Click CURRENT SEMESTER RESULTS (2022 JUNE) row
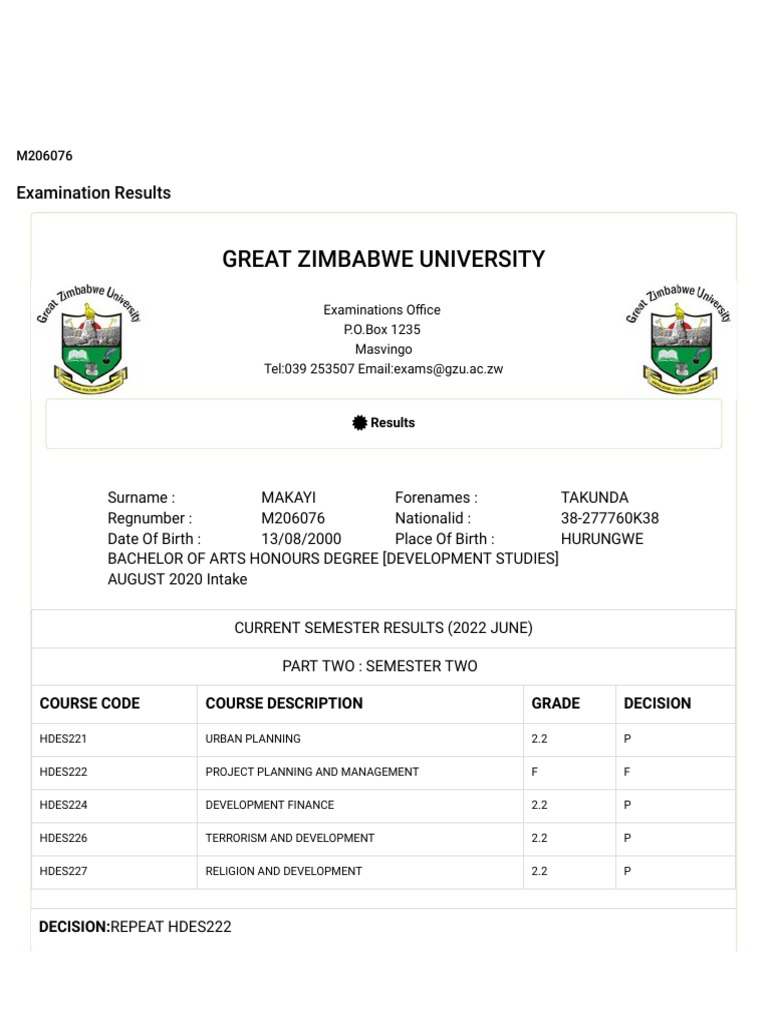 pos(383,628)
